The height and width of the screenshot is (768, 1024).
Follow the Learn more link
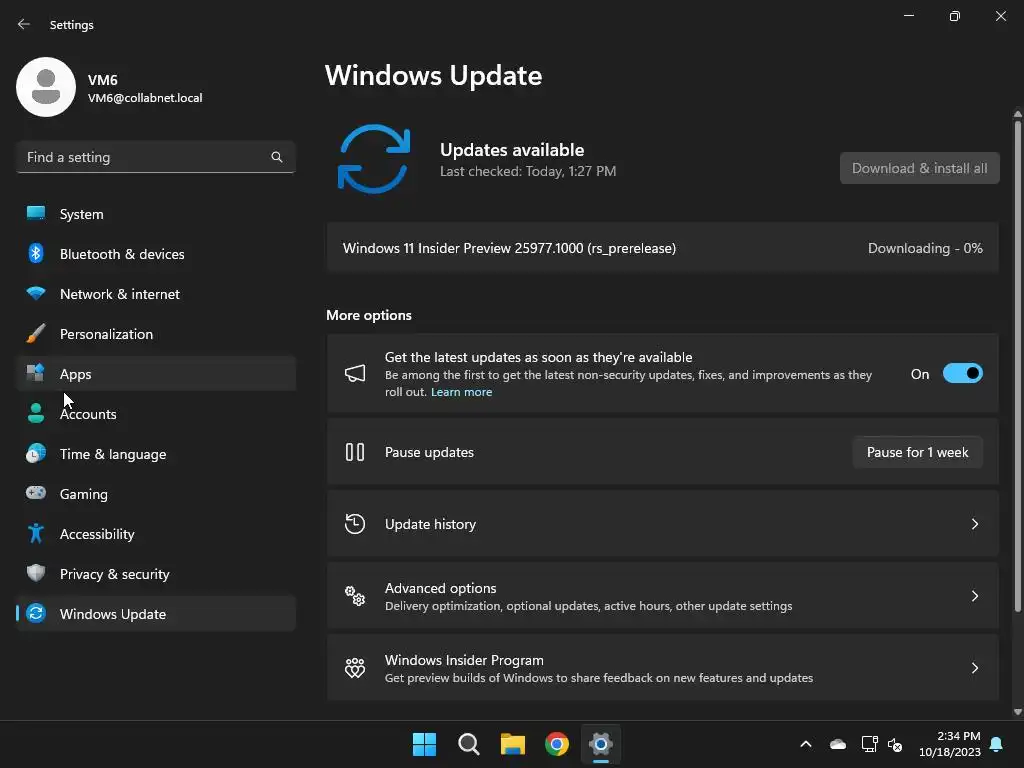pyautogui.click(x=461, y=392)
